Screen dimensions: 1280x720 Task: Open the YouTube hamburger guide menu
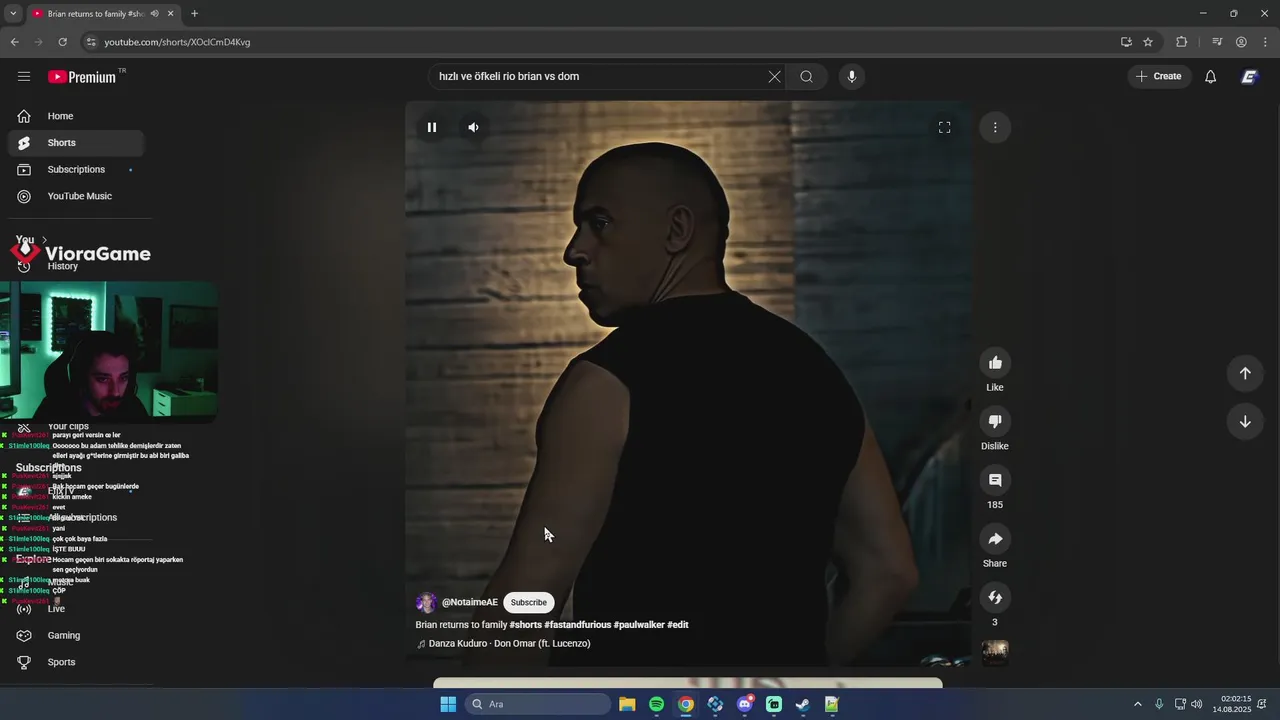click(x=24, y=76)
